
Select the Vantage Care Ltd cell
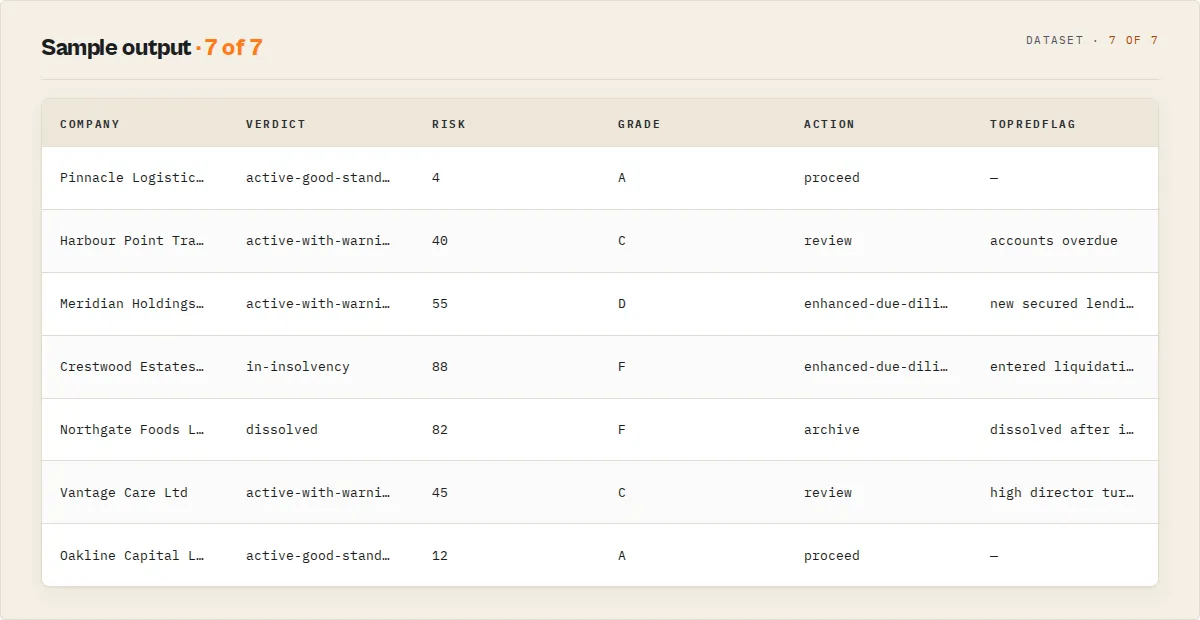point(124,493)
